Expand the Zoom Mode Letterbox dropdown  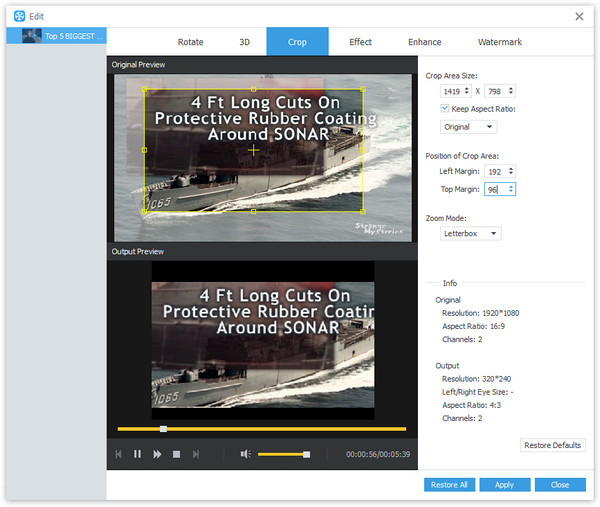(471, 233)
